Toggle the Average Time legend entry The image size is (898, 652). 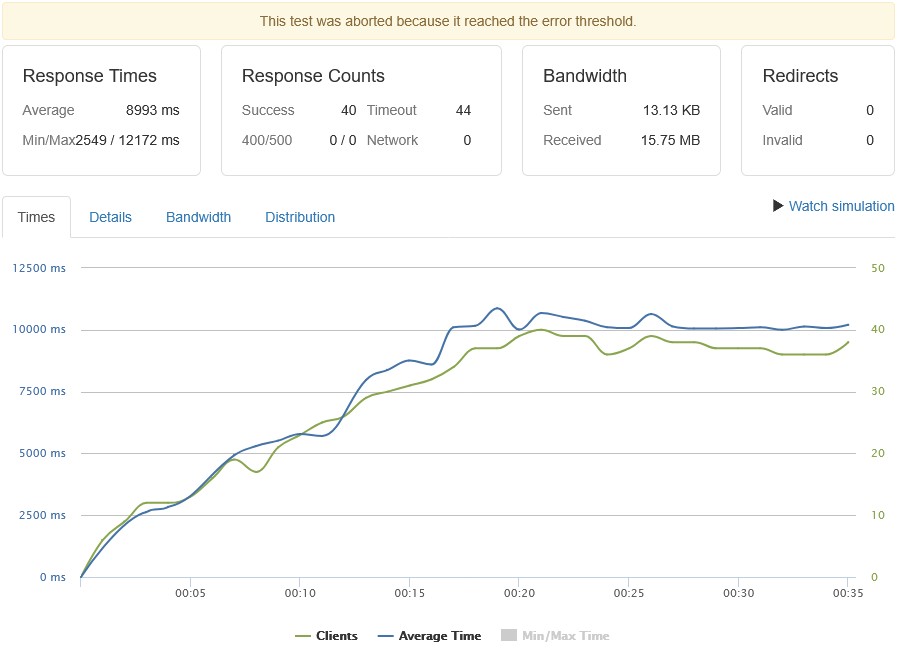439,635
